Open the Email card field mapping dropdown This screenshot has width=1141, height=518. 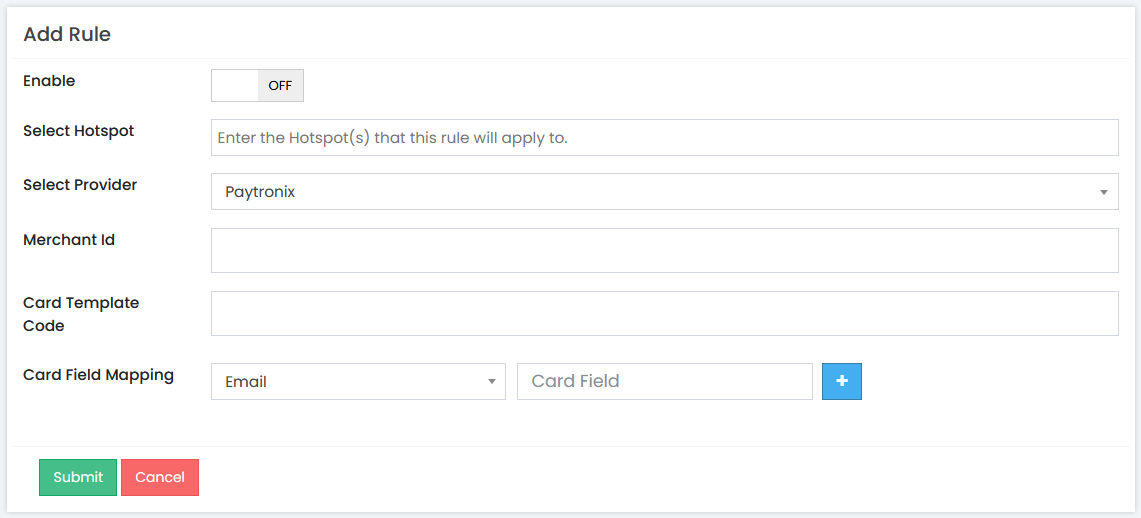[x=358, y=381]
